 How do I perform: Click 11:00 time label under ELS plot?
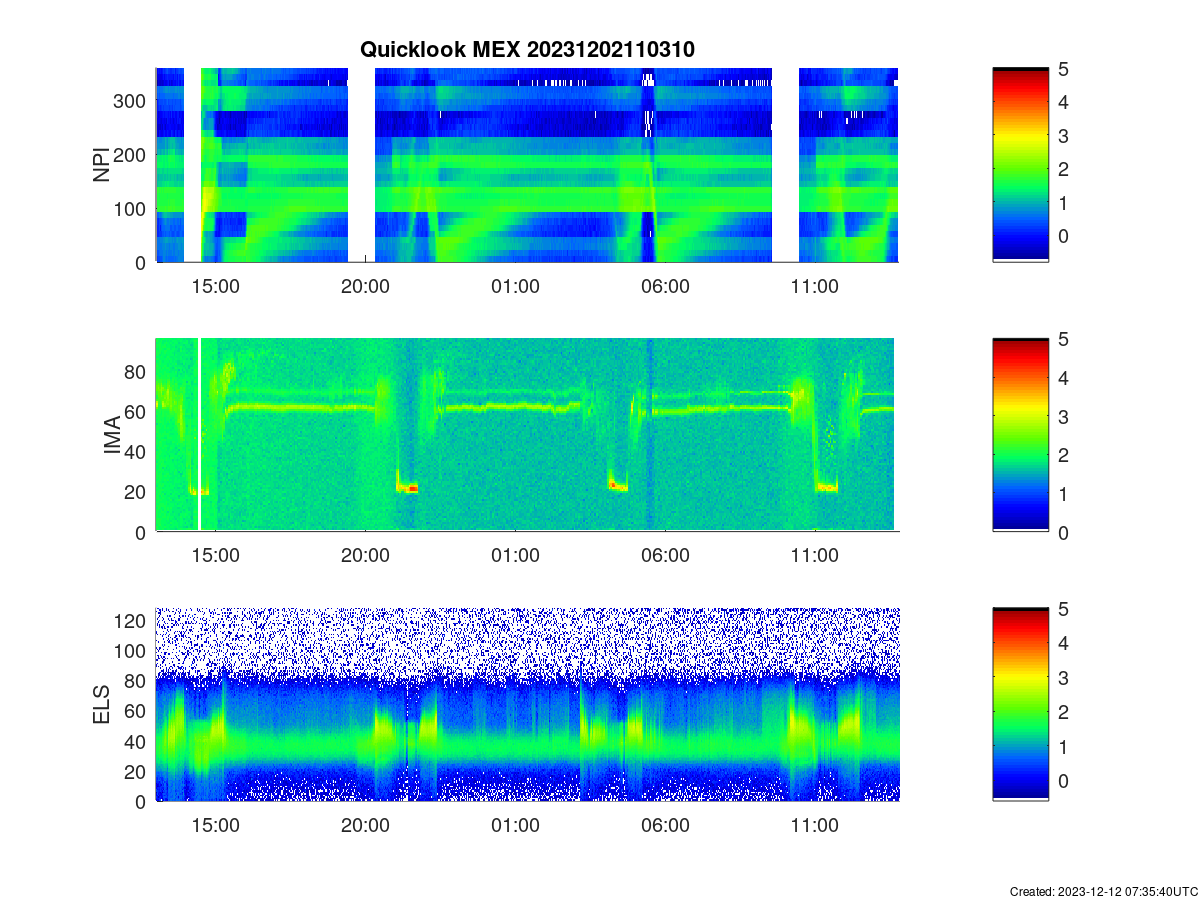(815, 826)
